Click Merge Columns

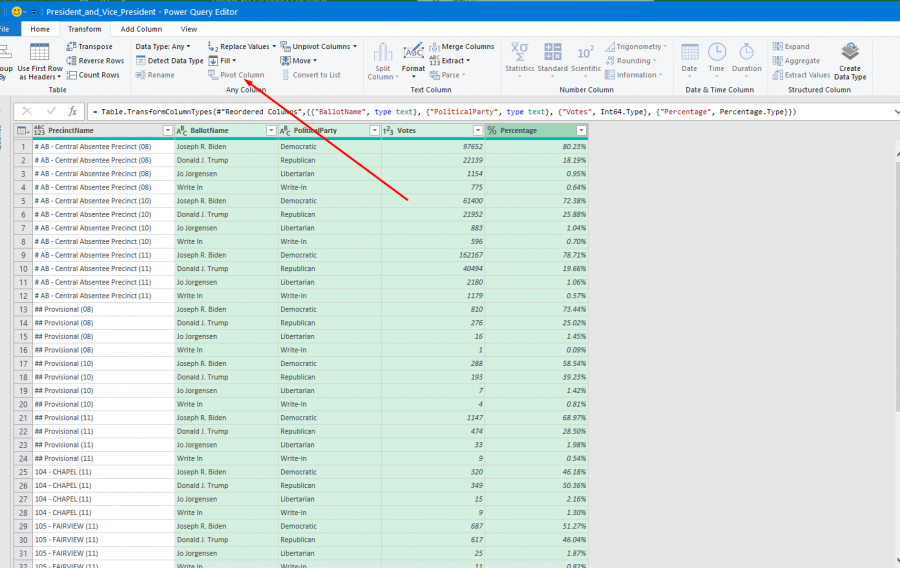pos(461,46)
